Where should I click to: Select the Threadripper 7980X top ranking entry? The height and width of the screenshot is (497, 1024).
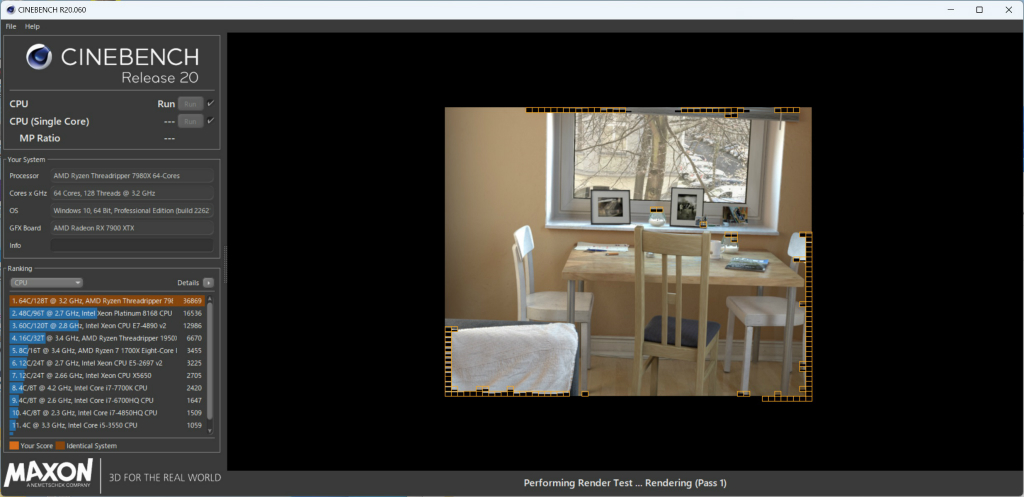pos(107,301)
